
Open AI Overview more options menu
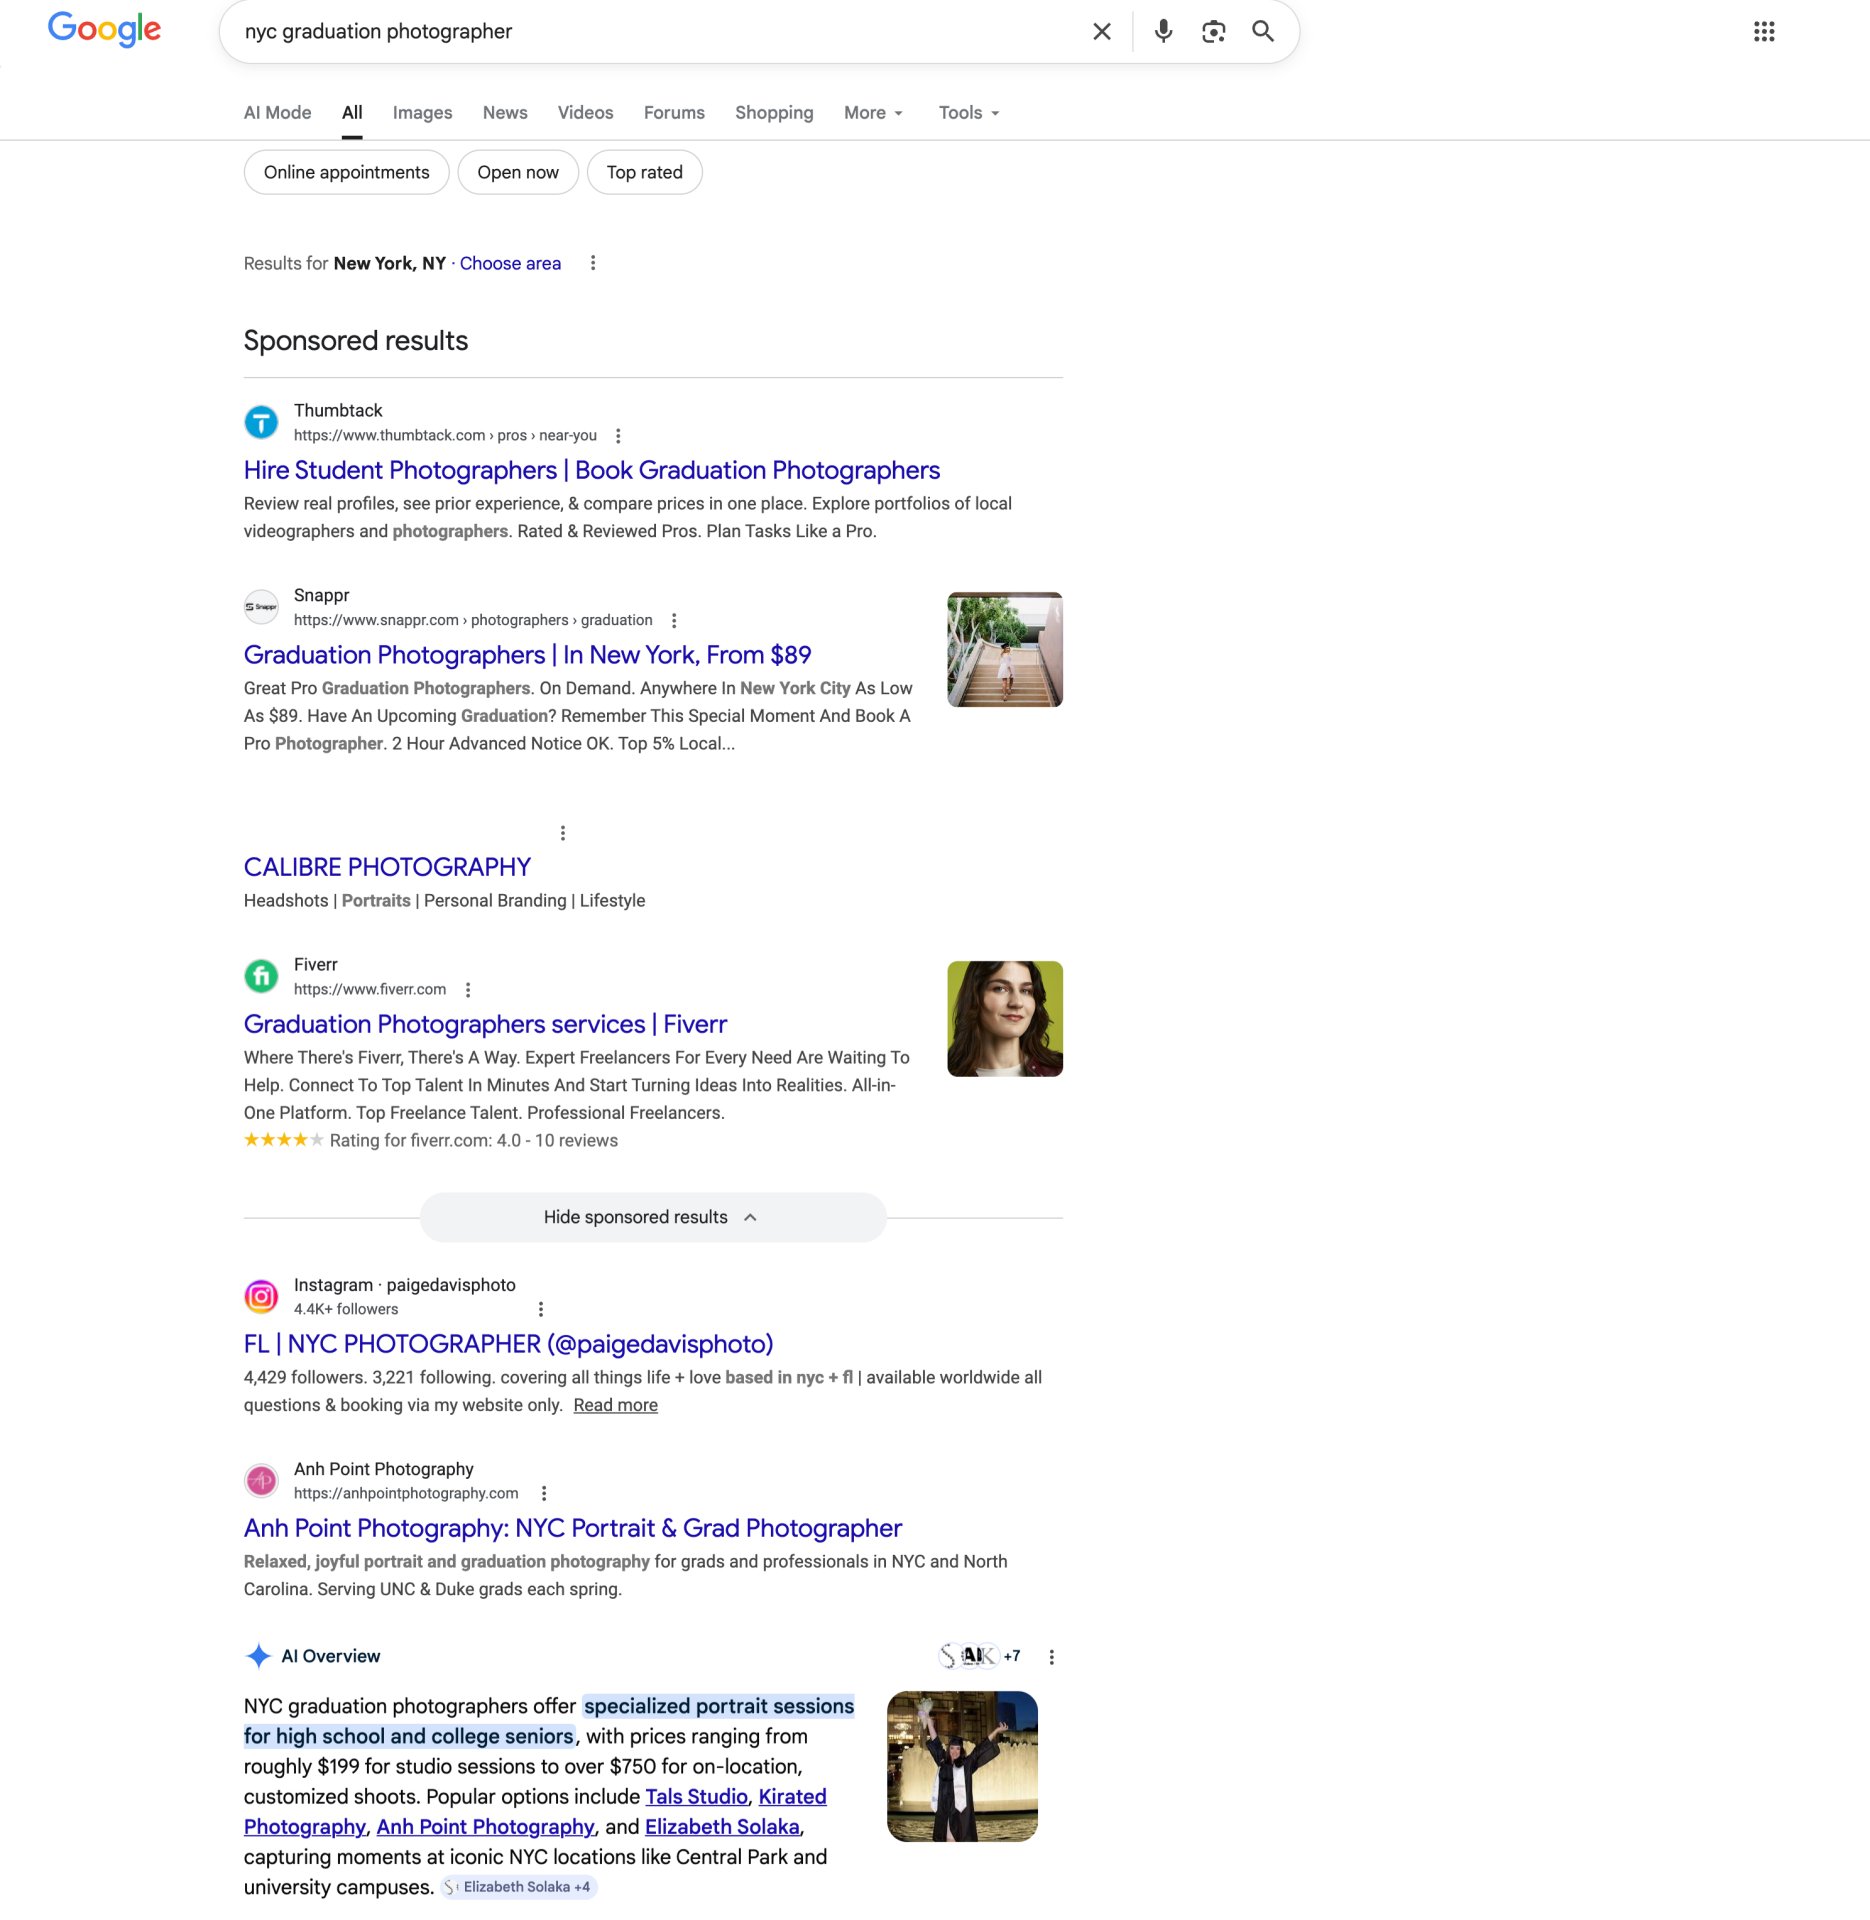point(1051,1657)
